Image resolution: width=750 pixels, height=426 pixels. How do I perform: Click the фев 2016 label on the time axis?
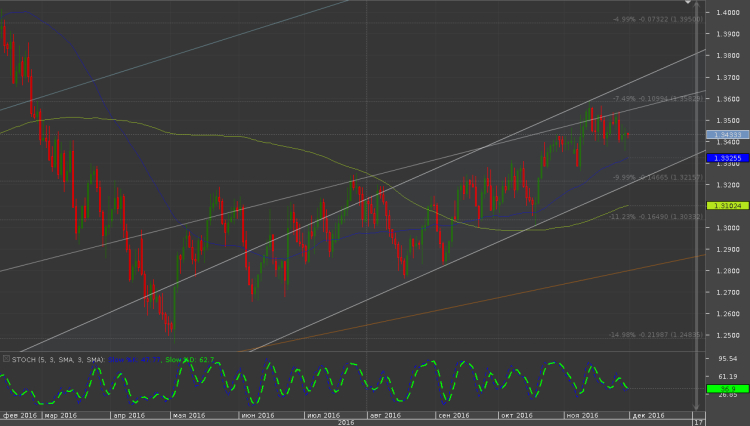pos(20,415)
